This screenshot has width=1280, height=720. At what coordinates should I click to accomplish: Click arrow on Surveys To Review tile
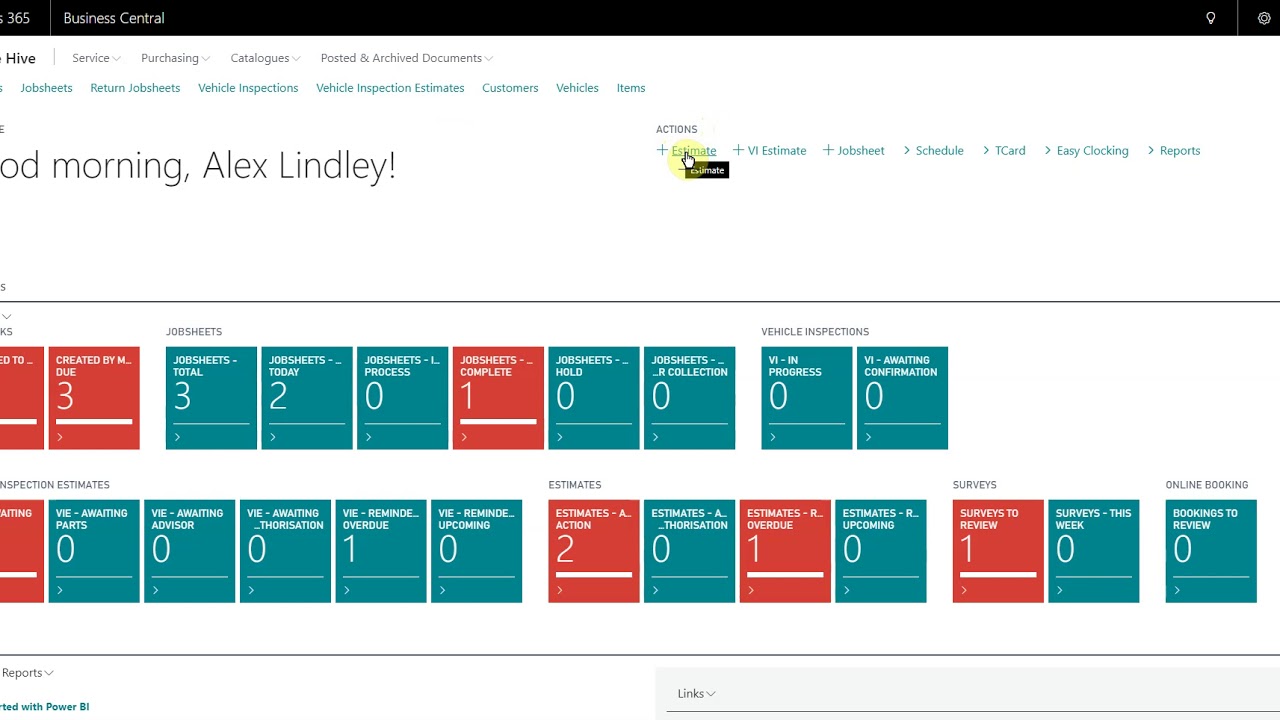[x=964, y=590]
